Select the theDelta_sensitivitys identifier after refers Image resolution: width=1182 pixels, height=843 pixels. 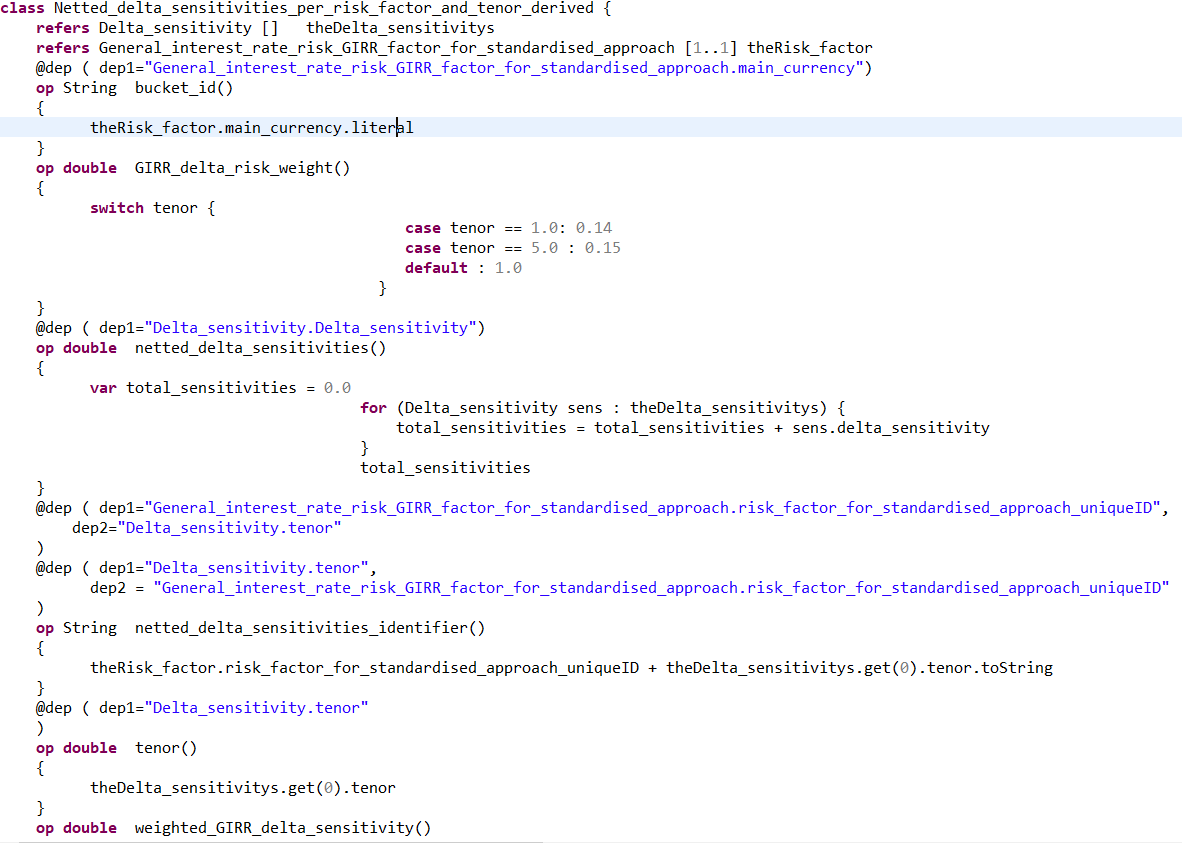tap(398, 27)
